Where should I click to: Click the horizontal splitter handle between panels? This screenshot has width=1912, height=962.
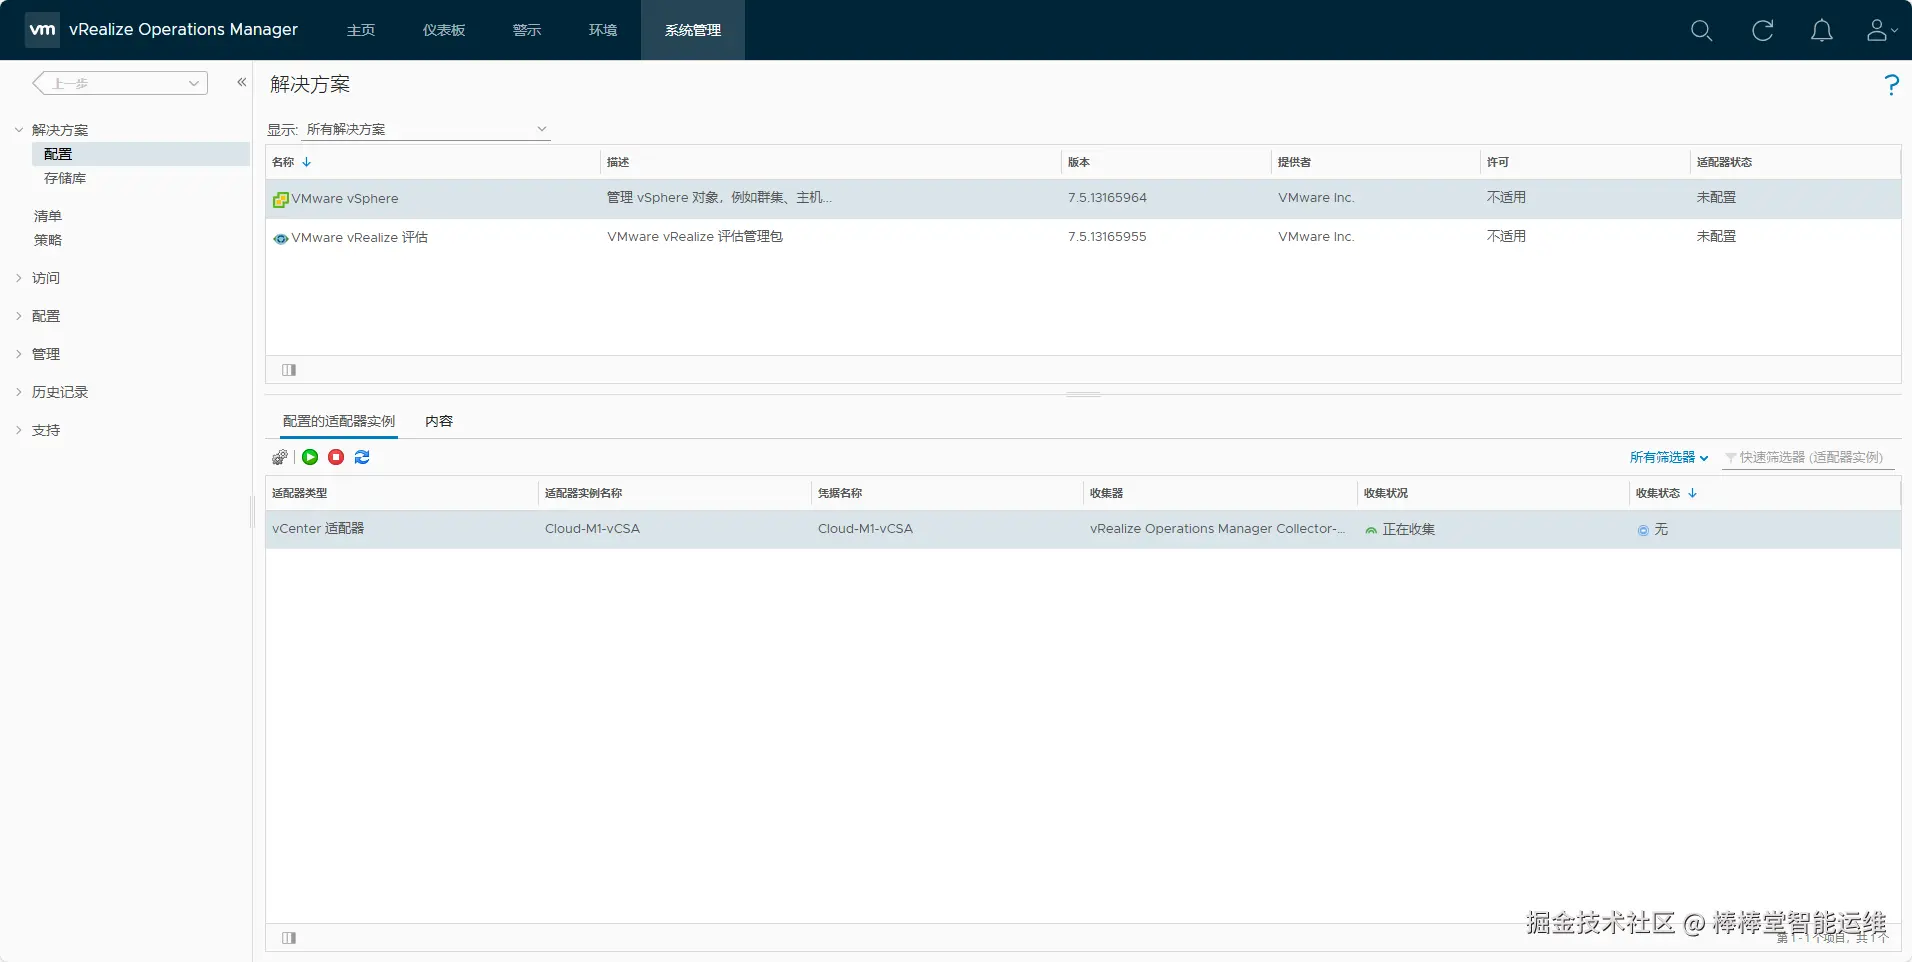click(1083, 395)
